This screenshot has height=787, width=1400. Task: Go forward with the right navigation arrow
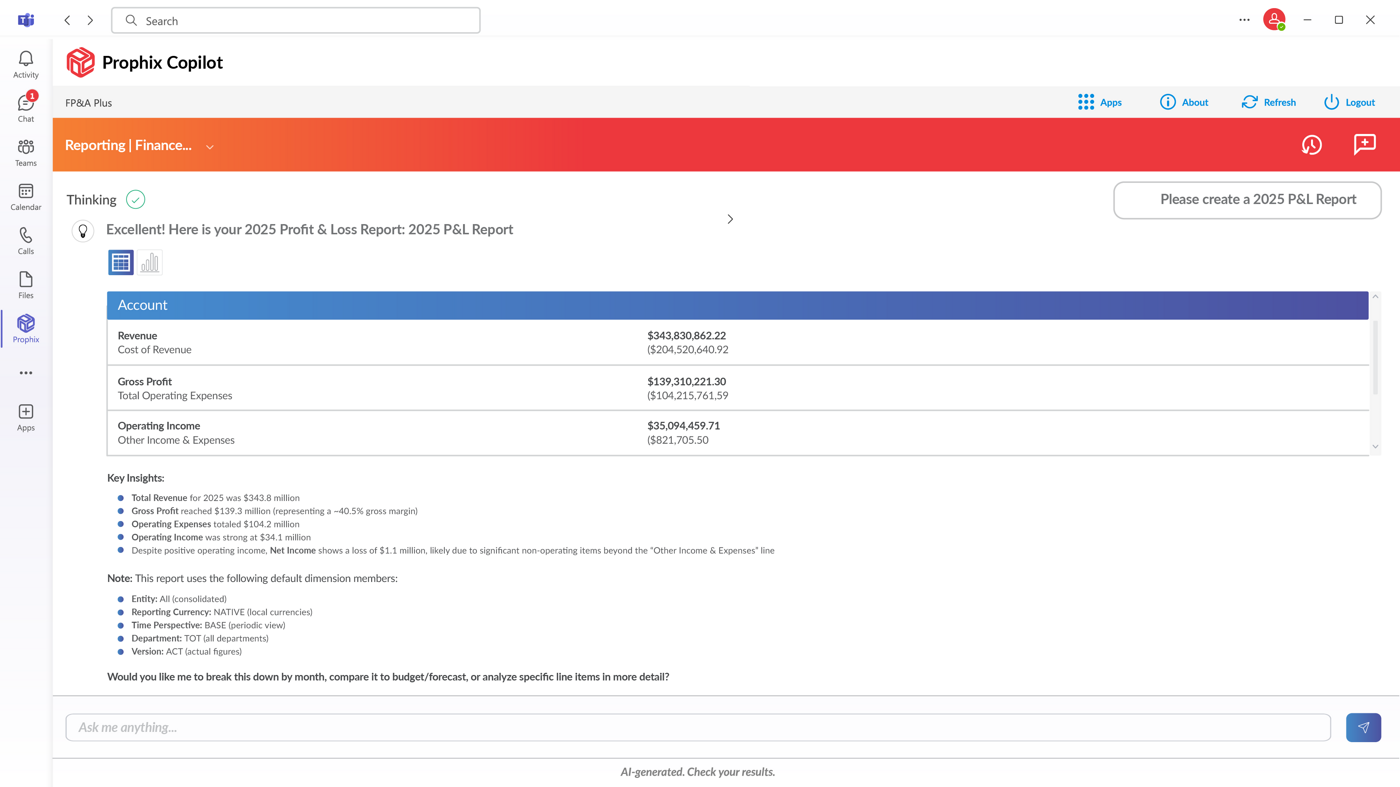[x=90, y=20]
